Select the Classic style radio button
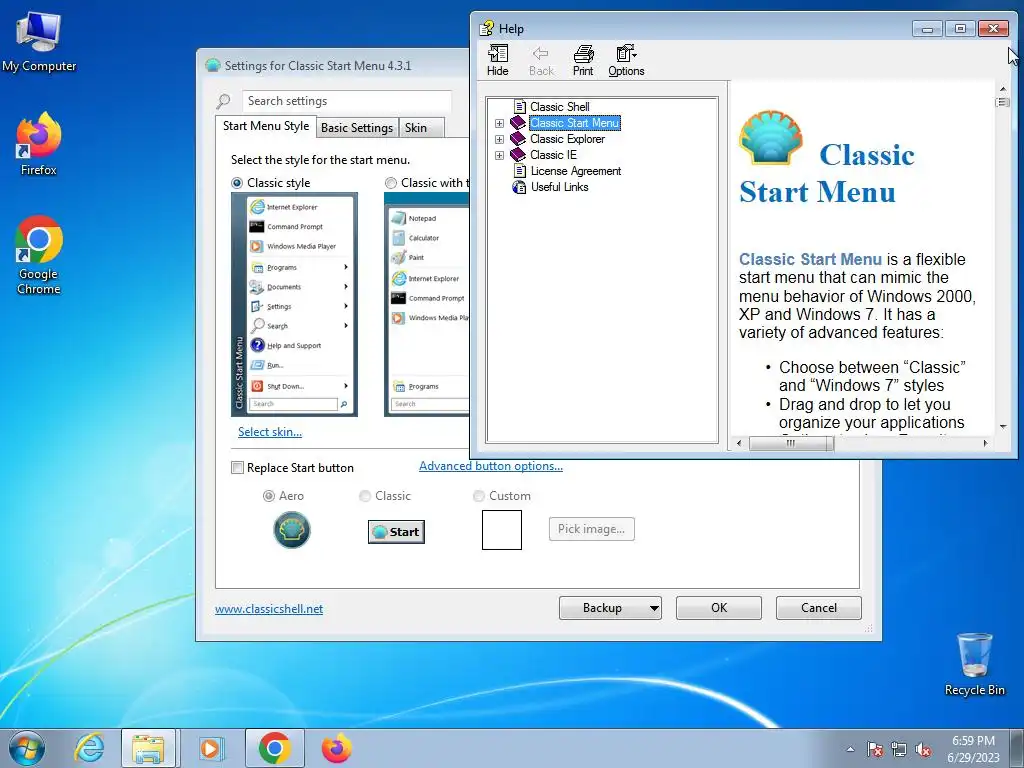This screenshot has height=768, width=1024. (237, 183)
